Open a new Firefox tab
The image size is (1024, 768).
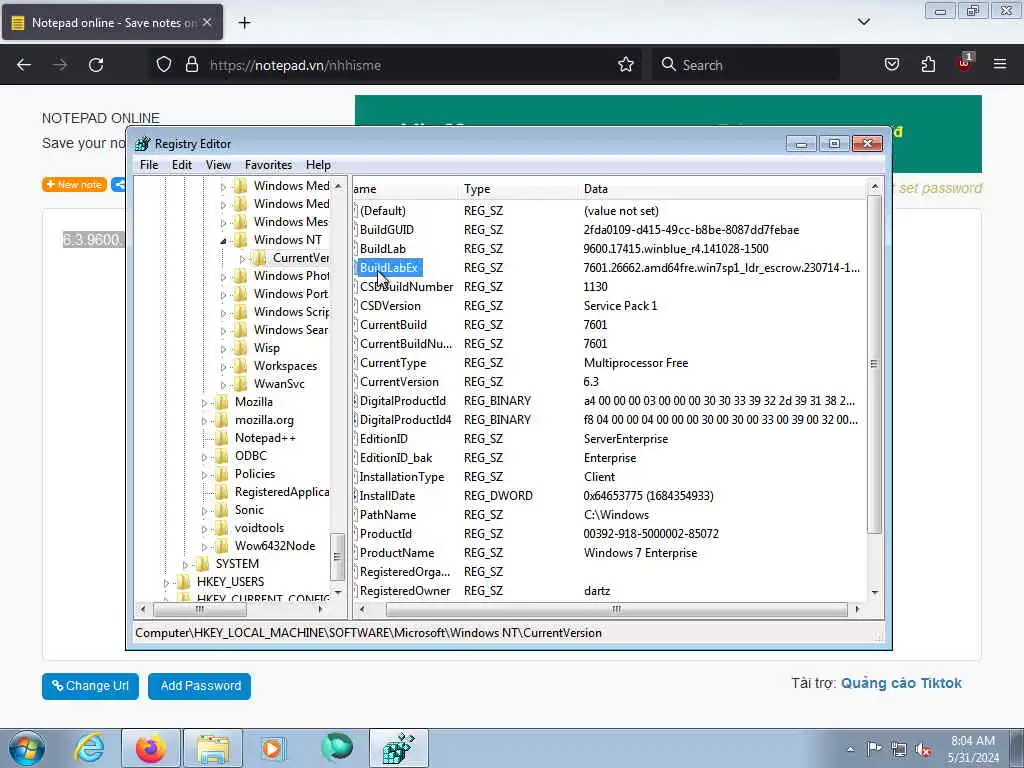point(244,23)
